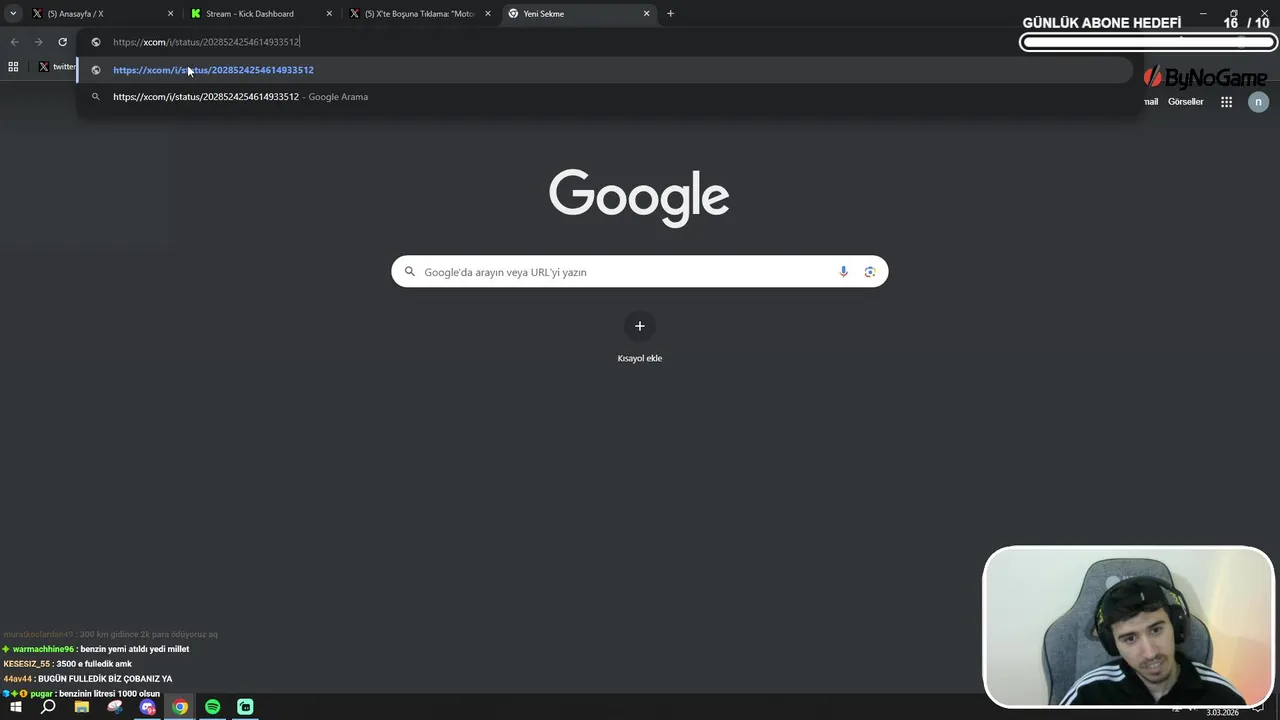Viewport: 1280px width, 720px height.
Task: Click the webcam overlay thumbnail
Action: 1128,627
